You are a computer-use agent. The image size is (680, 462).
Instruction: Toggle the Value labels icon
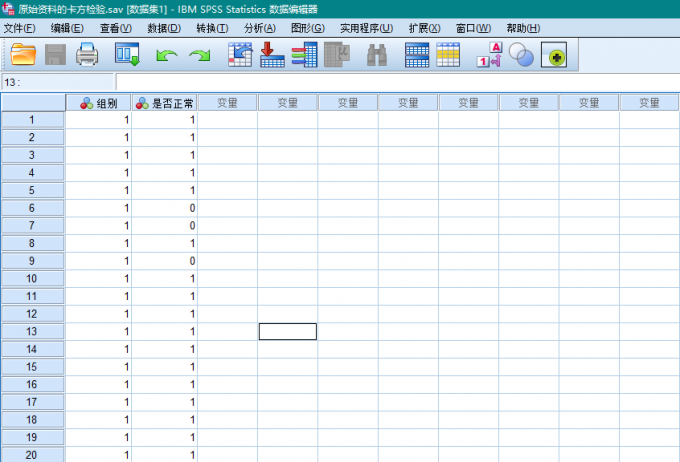point(489,55)
